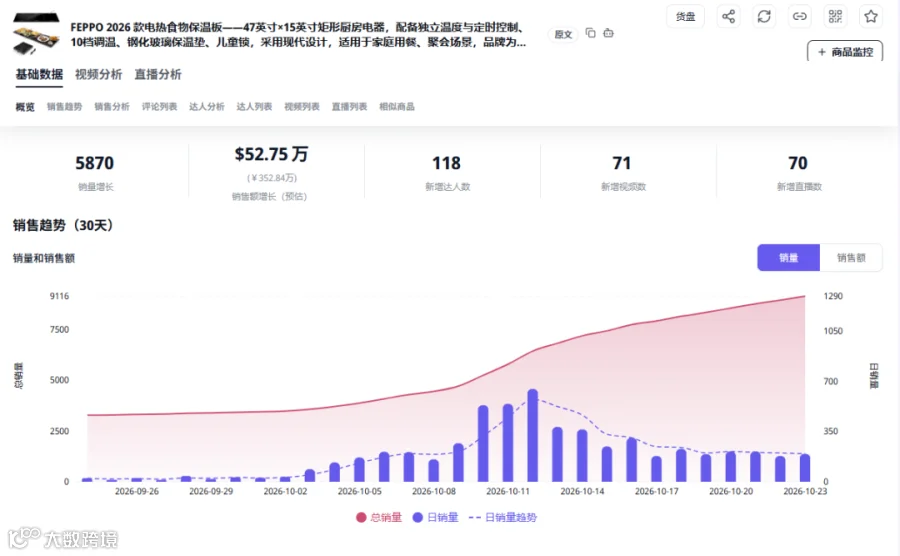Toggle 日销量趋势 legend series
This screenshot has height=556, width=900.
pyautogui.click(x=503, y=518)
